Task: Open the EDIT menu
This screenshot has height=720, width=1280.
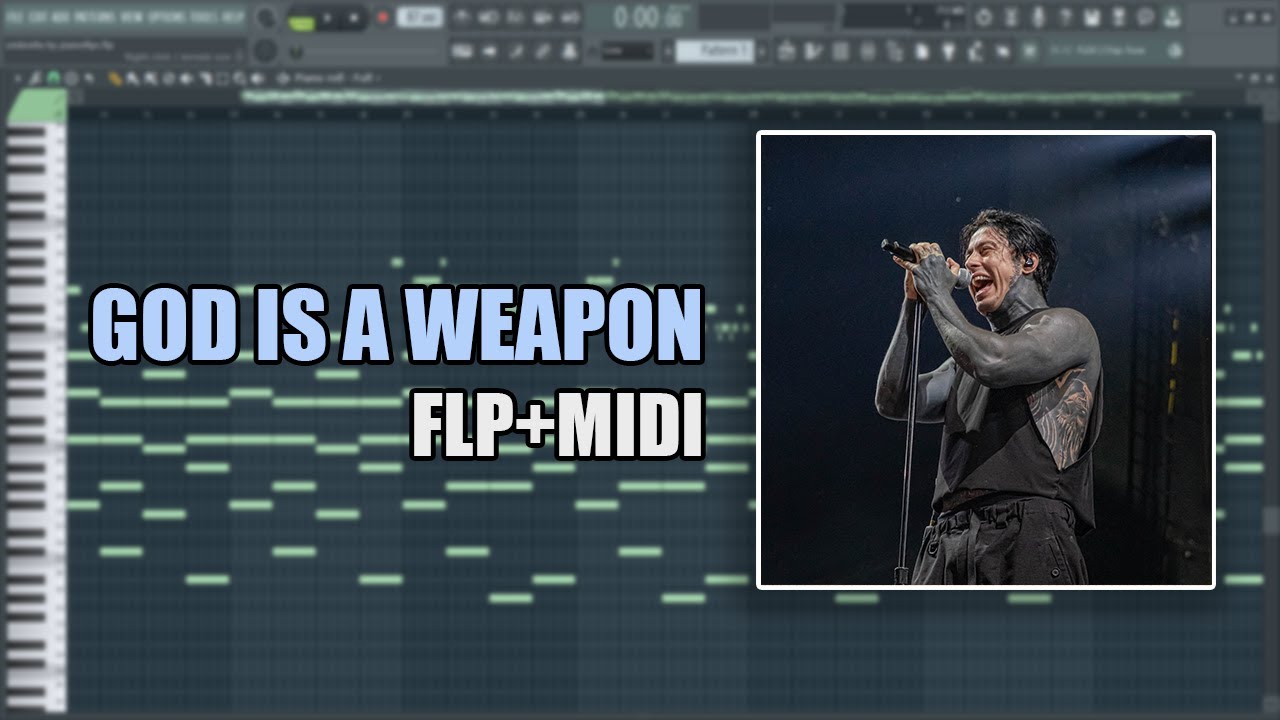Action: (x=37, y=17)
